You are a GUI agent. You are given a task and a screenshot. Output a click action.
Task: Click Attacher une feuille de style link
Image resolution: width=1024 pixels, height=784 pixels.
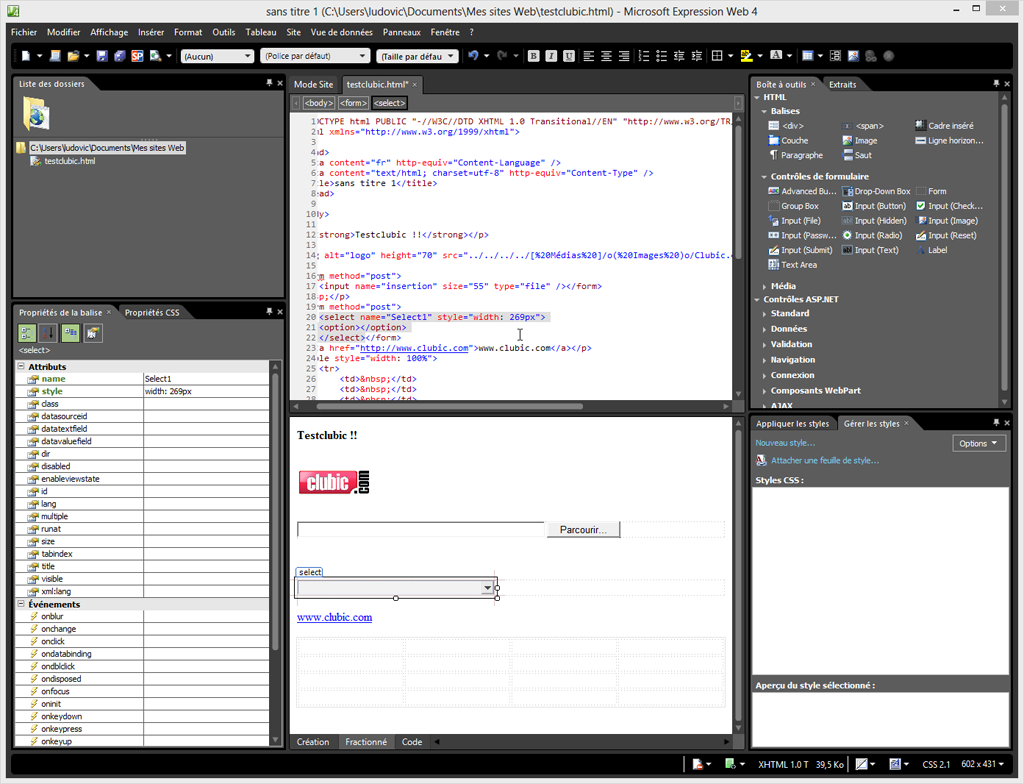[825, 461]
